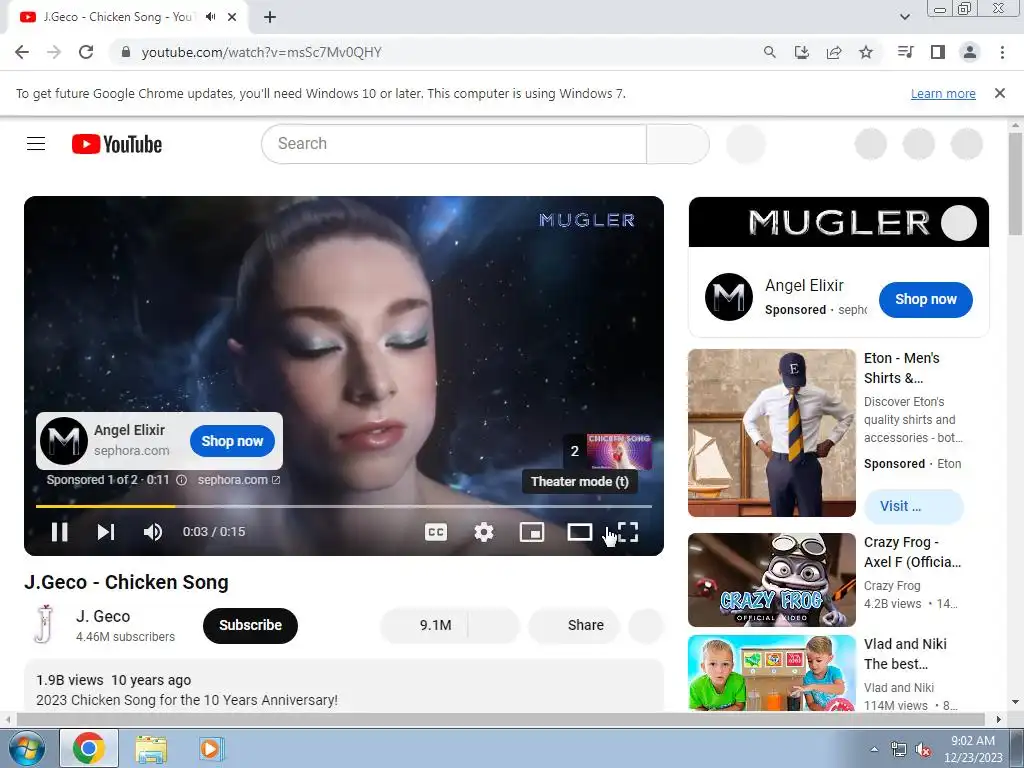1024x768 pixels.
Task: Open Eton Men's Shirts ad thumbnail
Action: pyautogui.click(x=772, y=433)
